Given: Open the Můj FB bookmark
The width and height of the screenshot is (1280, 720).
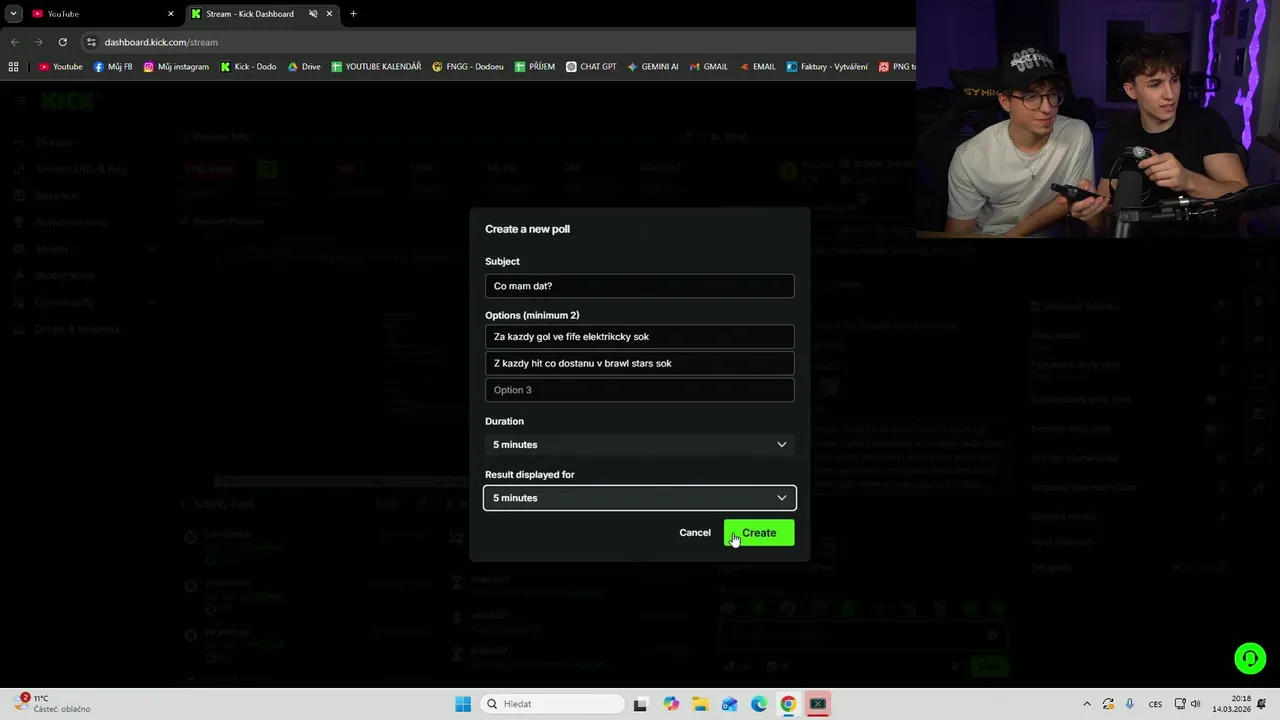Looking at the screenshot, I should tap(113, 67).
